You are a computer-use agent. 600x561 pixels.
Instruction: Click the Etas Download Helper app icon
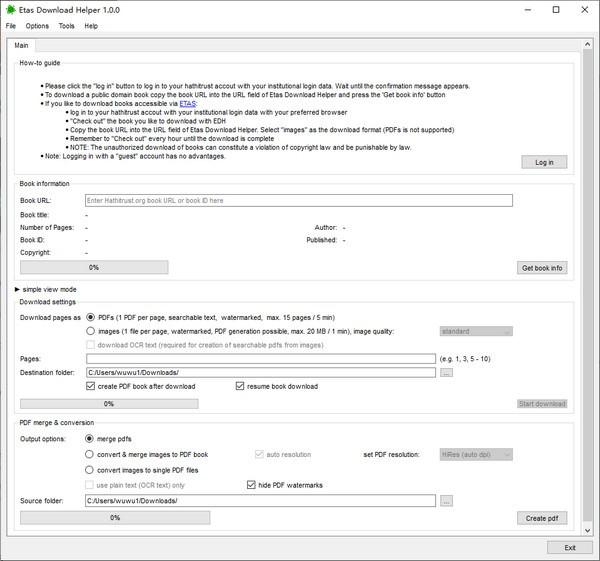click(11, 10)
